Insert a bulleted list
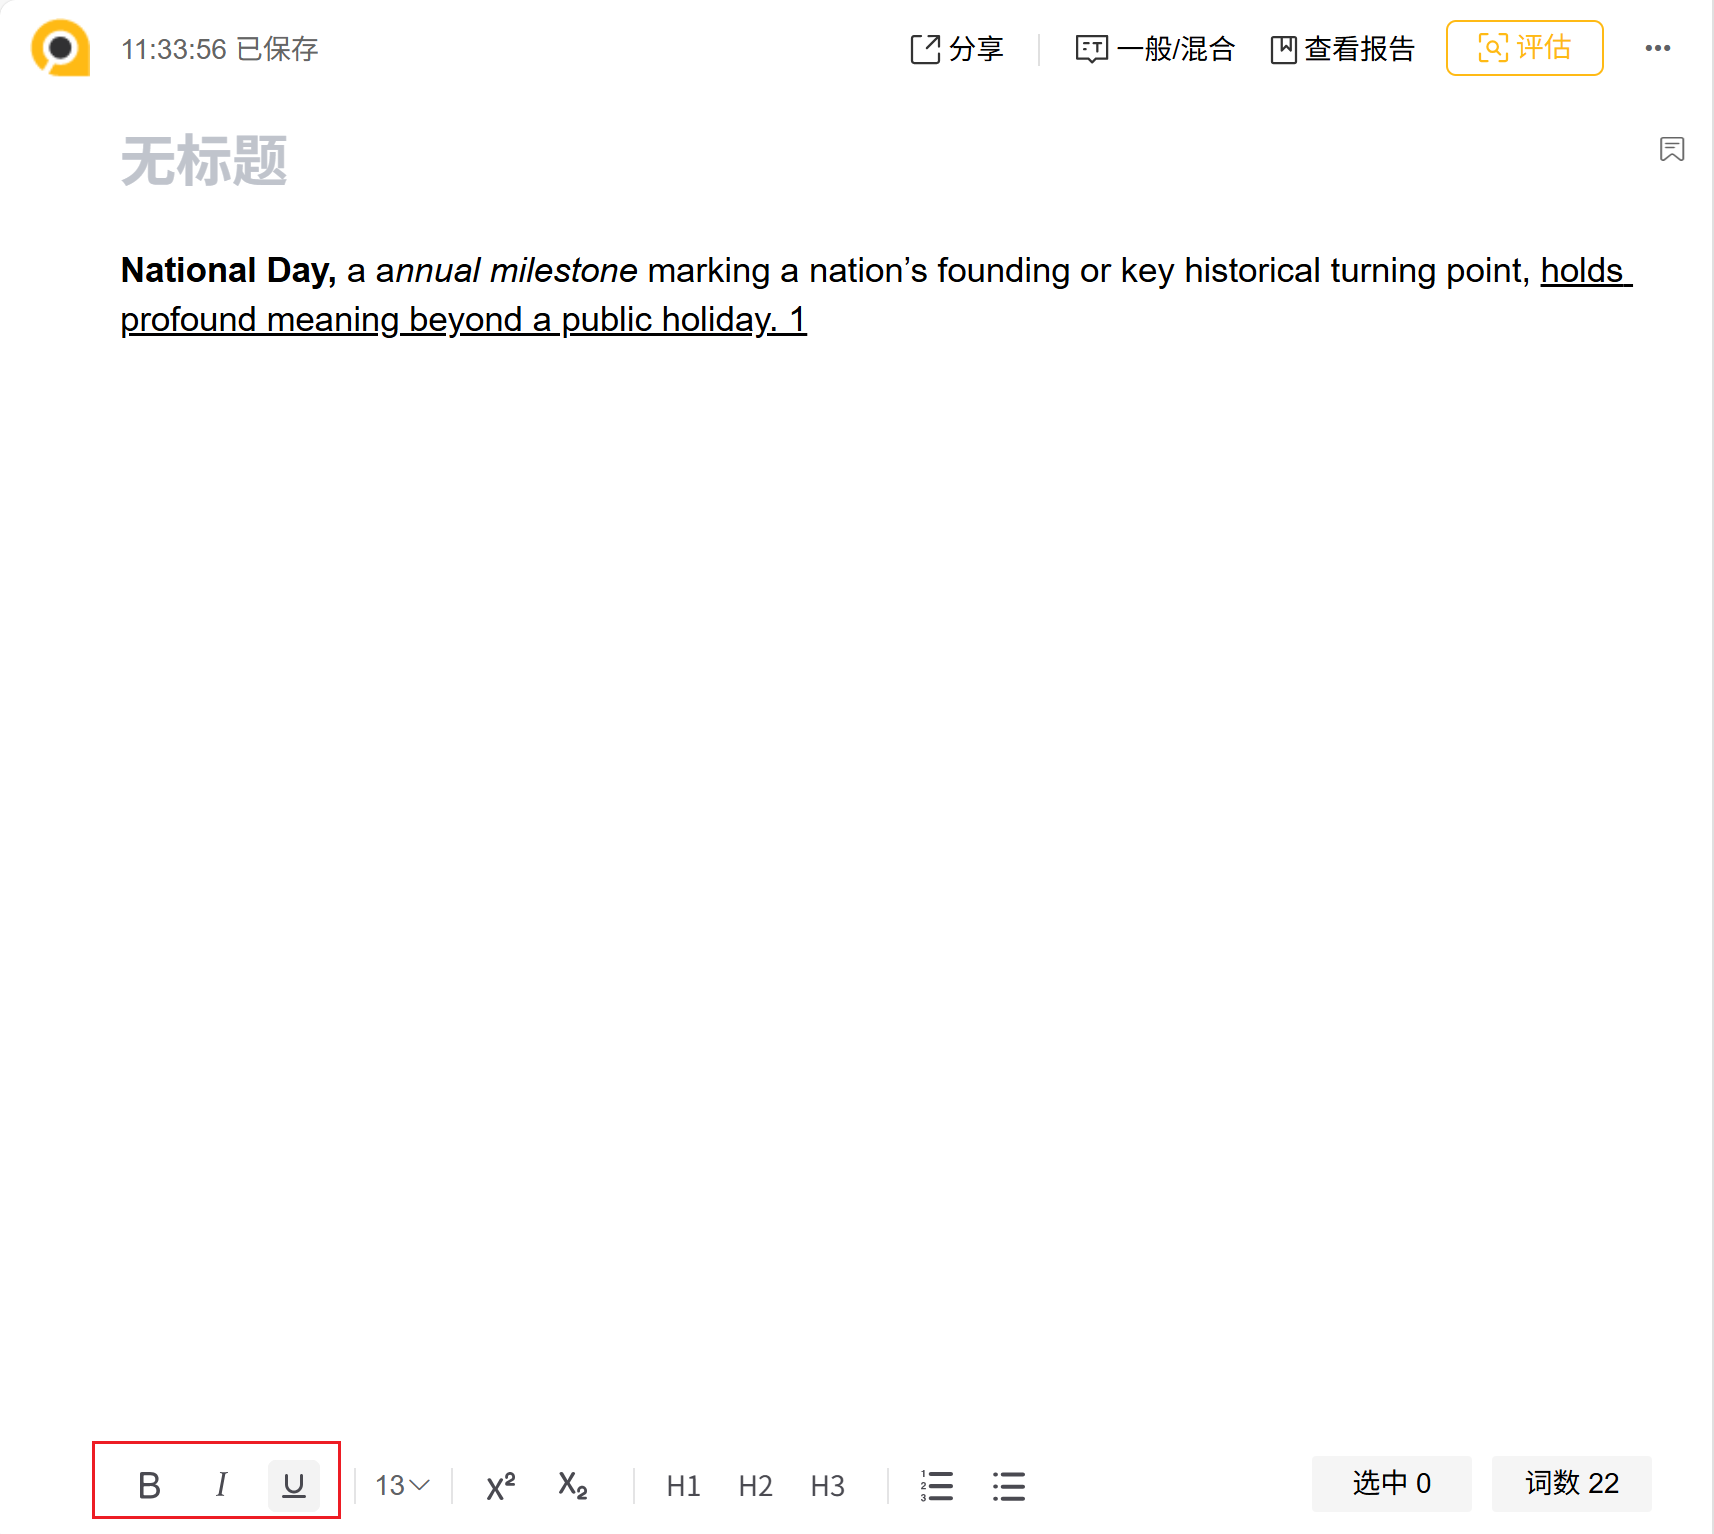The height and width of the screenshot is (1534, 1714). coord(1009,1485)
